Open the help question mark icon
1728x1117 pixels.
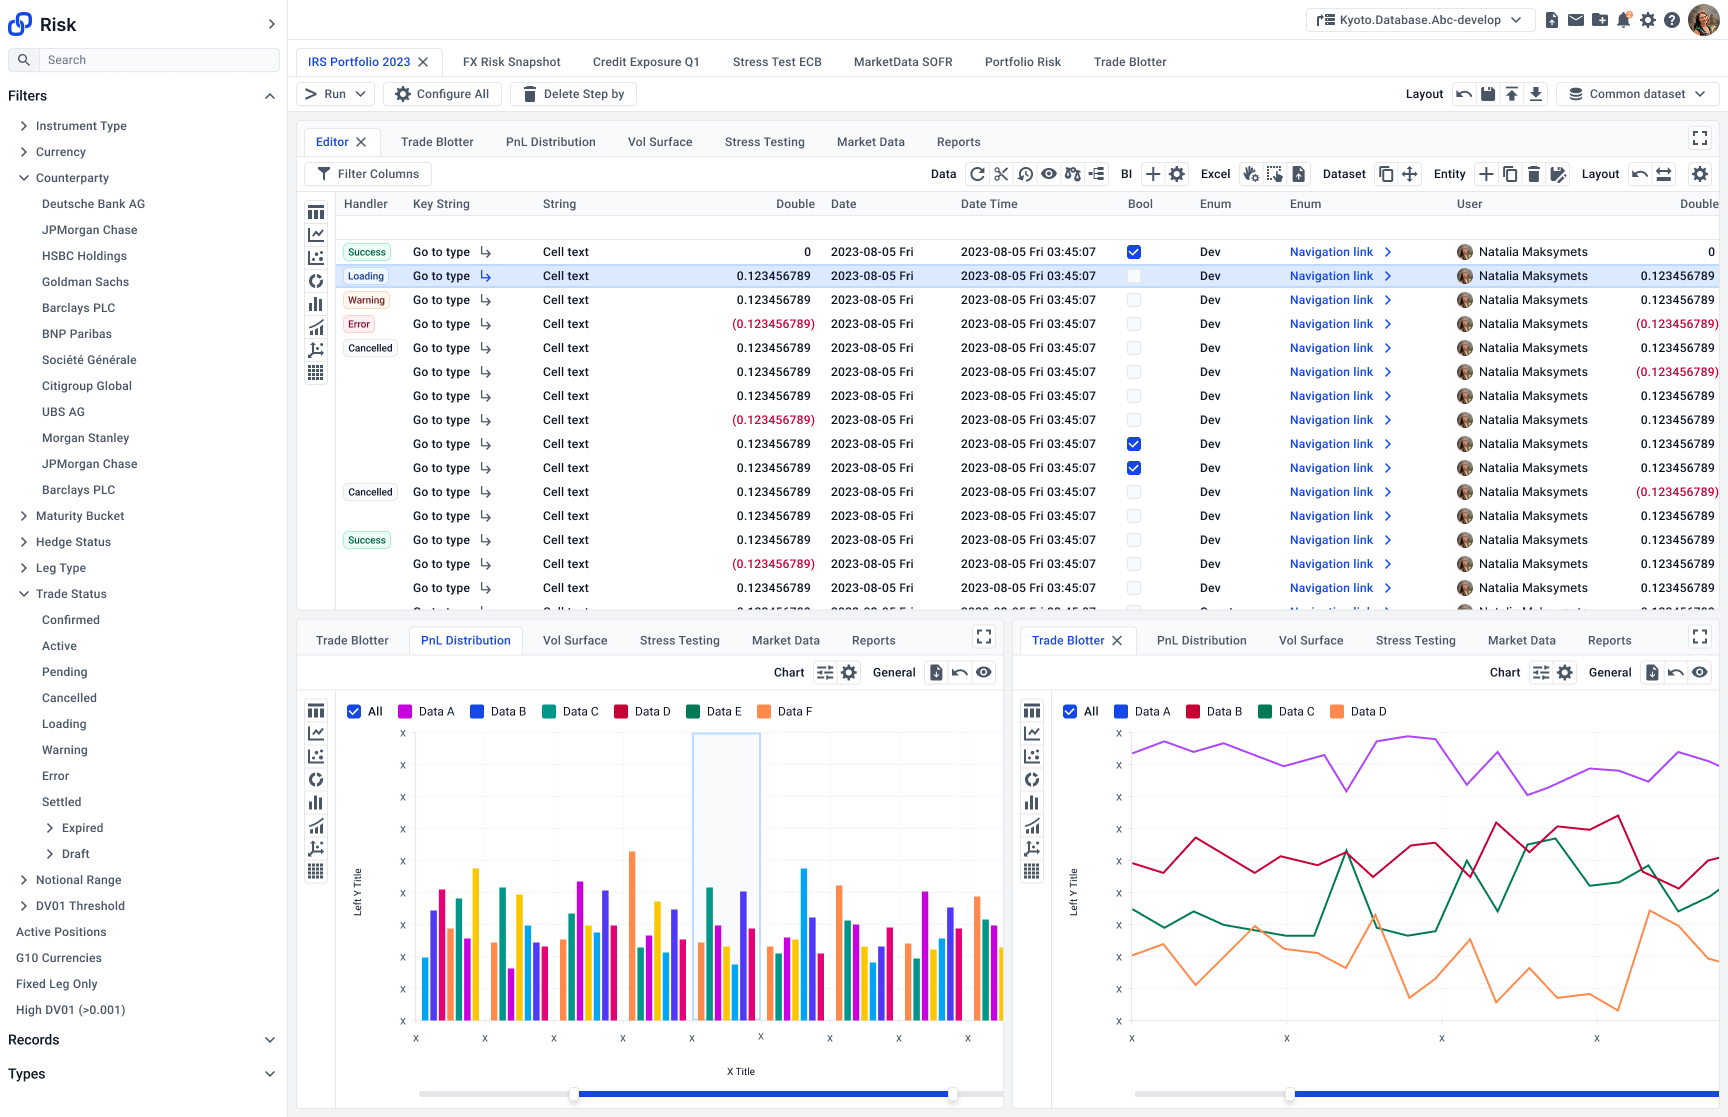tap(1672, 20)
